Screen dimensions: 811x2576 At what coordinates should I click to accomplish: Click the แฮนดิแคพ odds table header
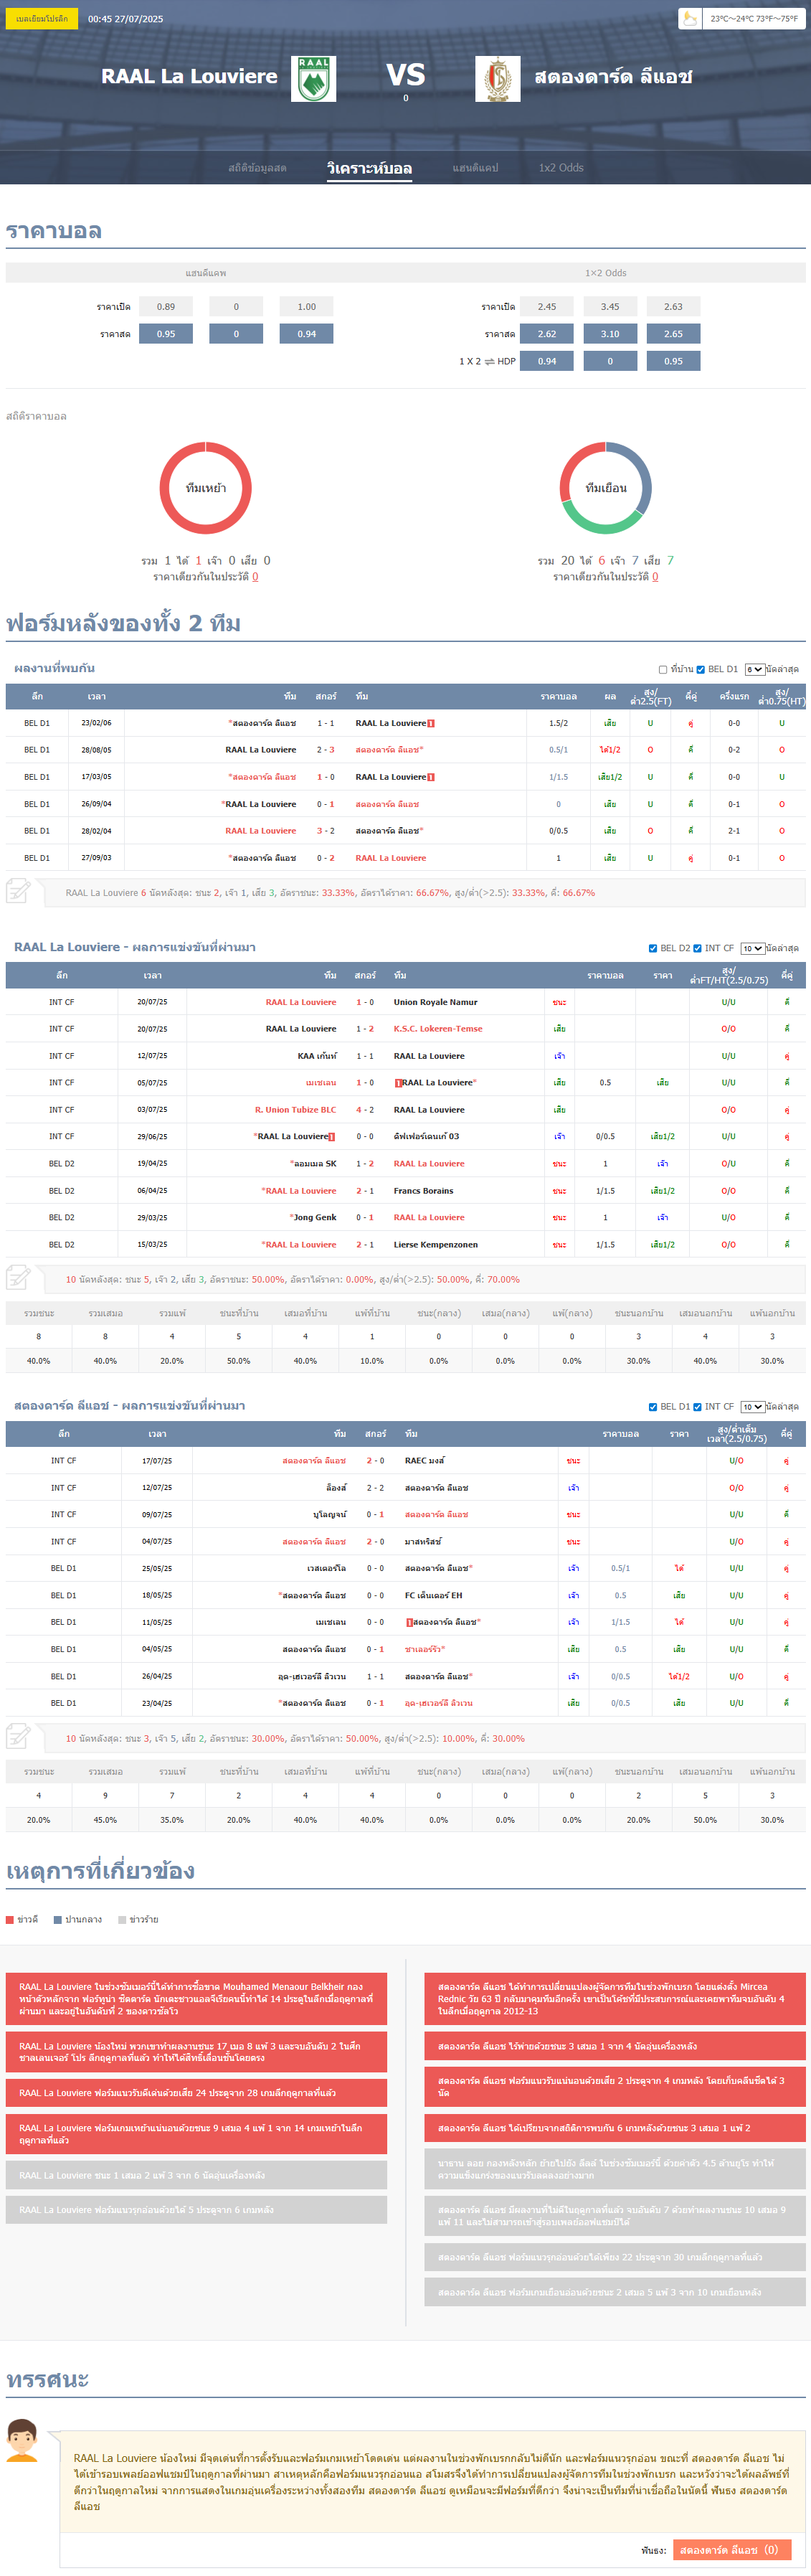point(206,273)
